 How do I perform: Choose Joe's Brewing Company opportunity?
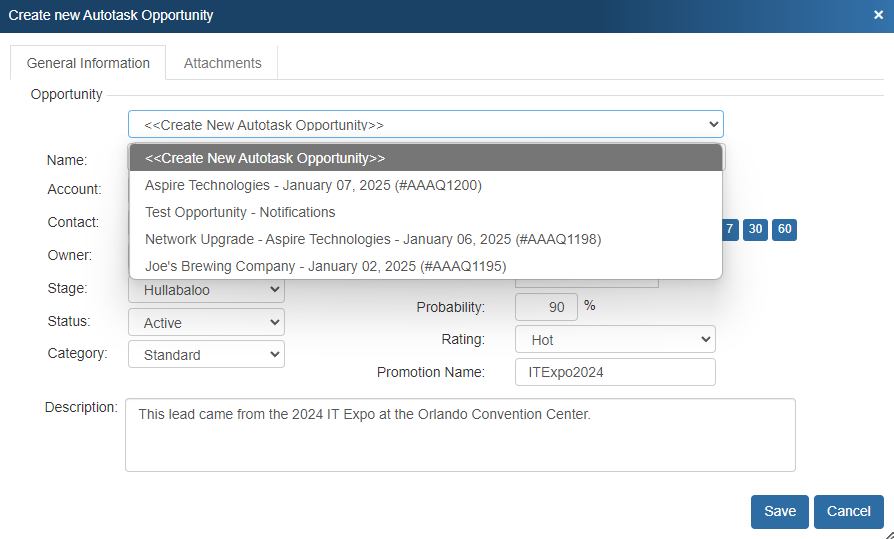[325, 266]
